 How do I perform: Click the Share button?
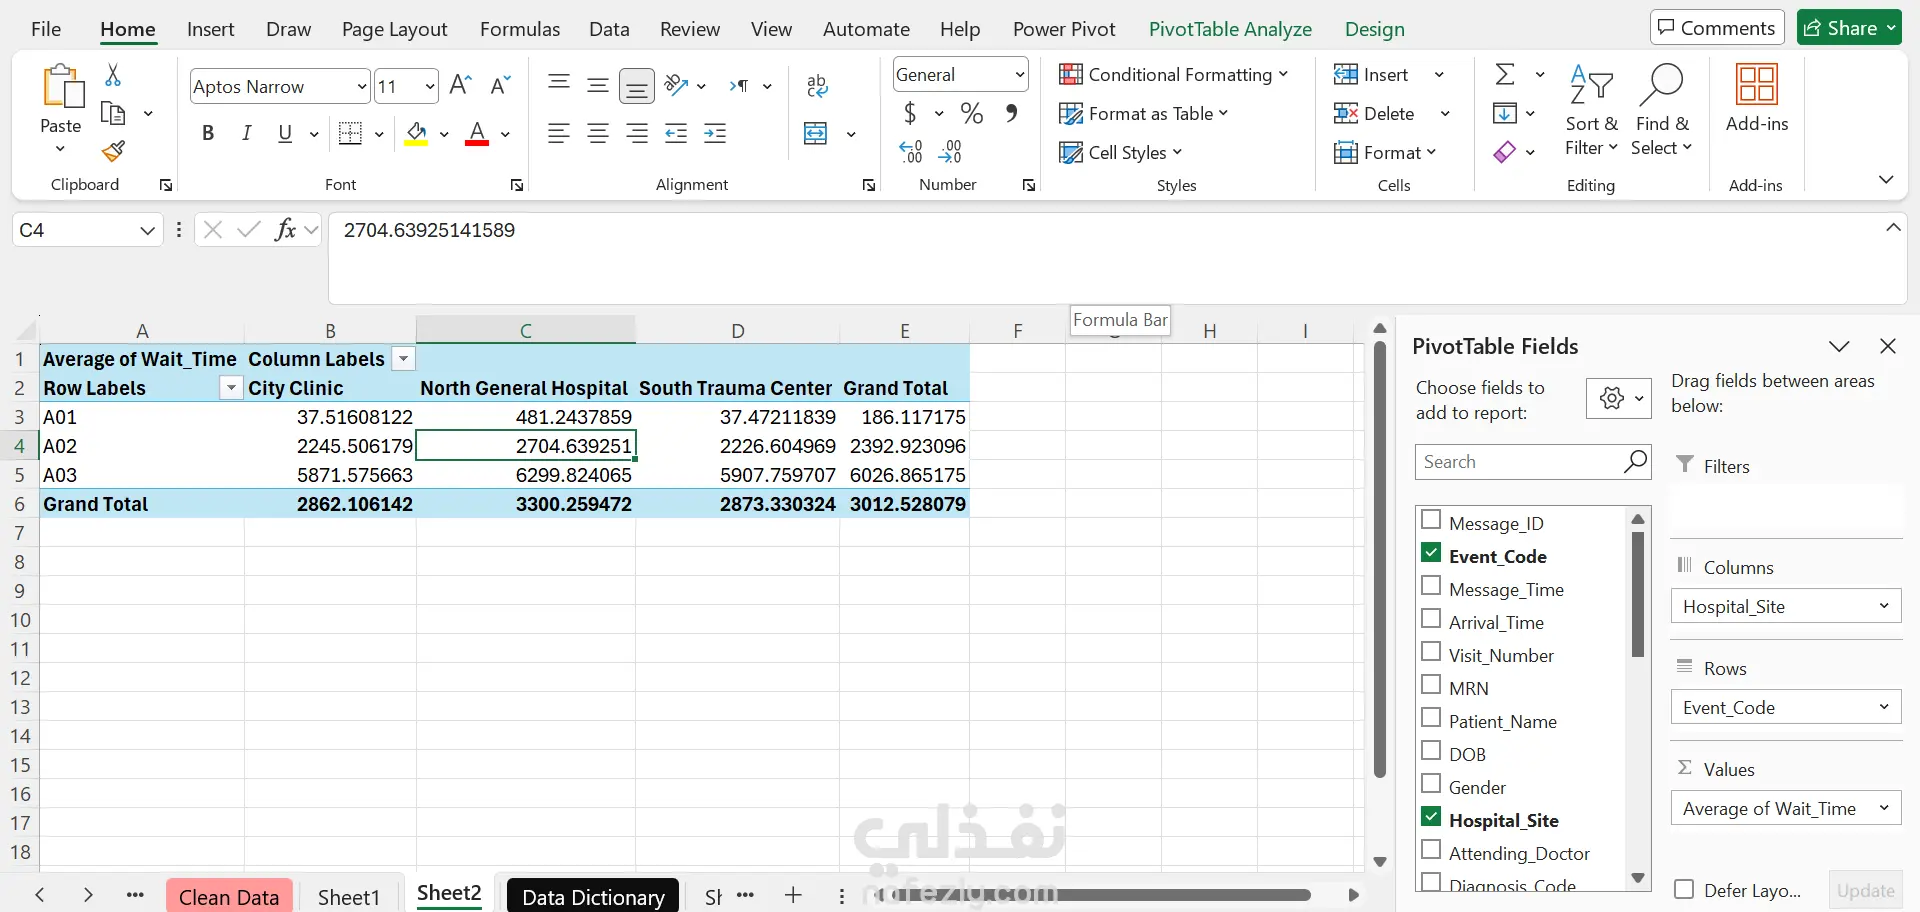coord(1849,28)
